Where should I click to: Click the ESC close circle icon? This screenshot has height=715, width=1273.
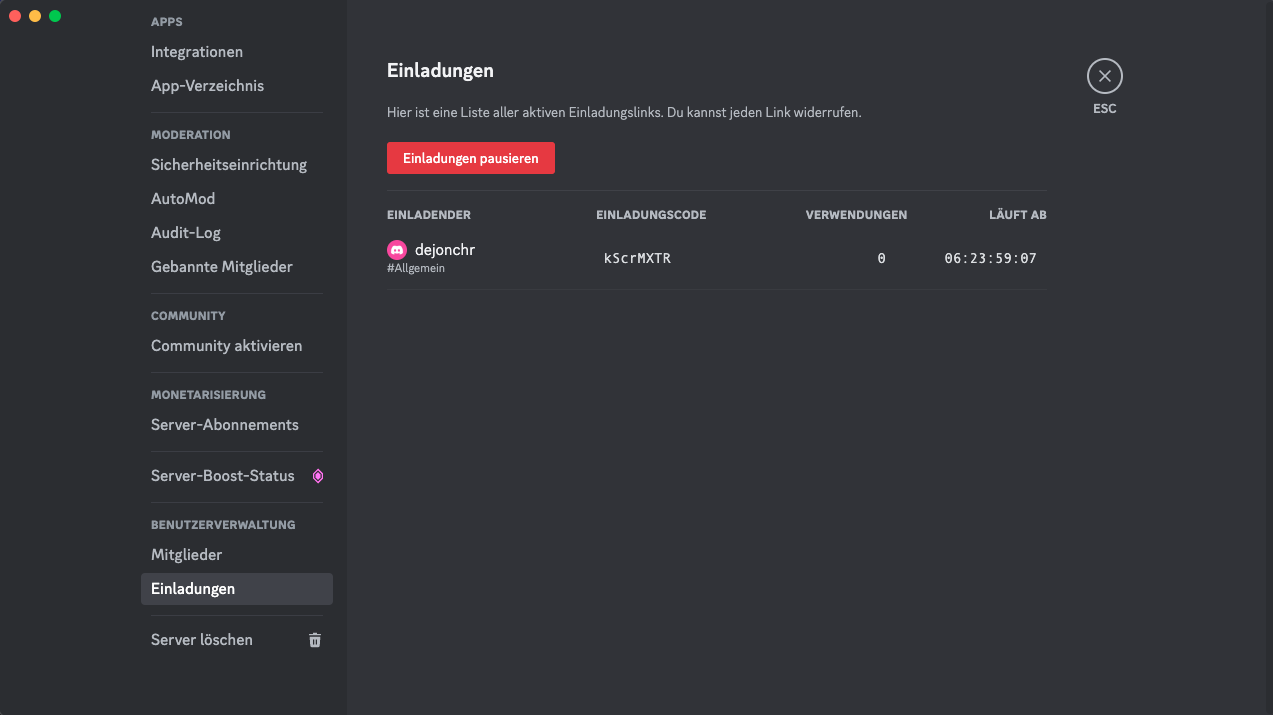pyautogui.click(x=1104, y=76)
